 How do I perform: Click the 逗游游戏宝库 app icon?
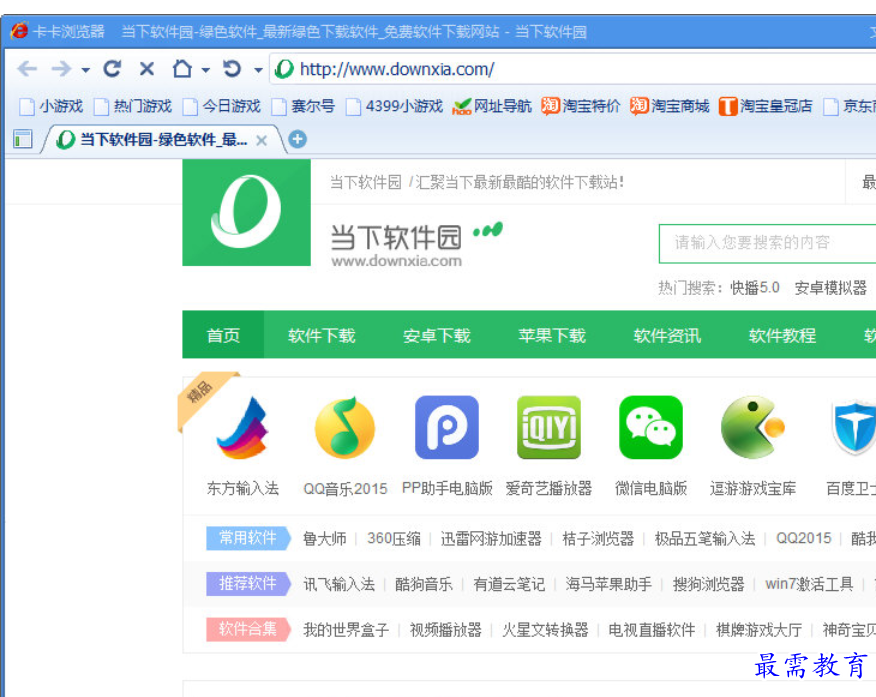click(x=753, y=427)
